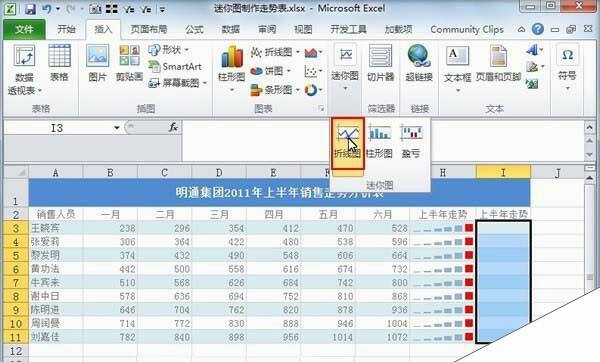Select cell containing 刘嘉佳
Viewport: 600px width, 362px height.
56,337
